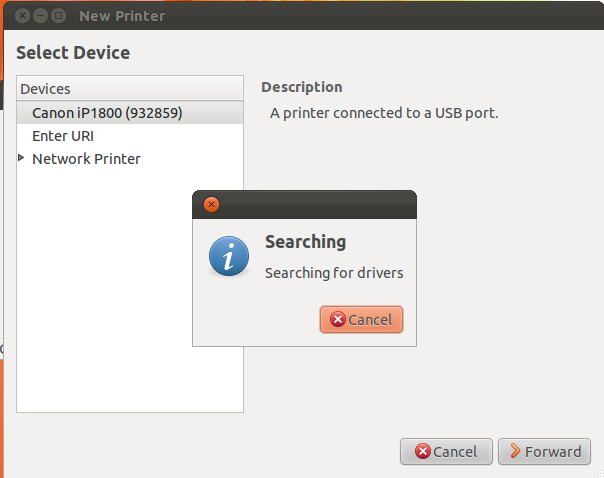Select Canon iP1800 (932859) device
604x478 pixels.
click(107, 113)
